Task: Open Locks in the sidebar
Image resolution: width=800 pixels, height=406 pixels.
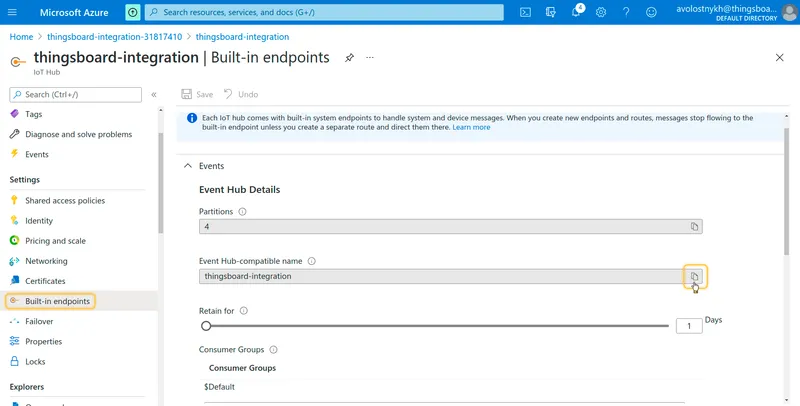Action: pyautogui.click(x=35, y=362)
